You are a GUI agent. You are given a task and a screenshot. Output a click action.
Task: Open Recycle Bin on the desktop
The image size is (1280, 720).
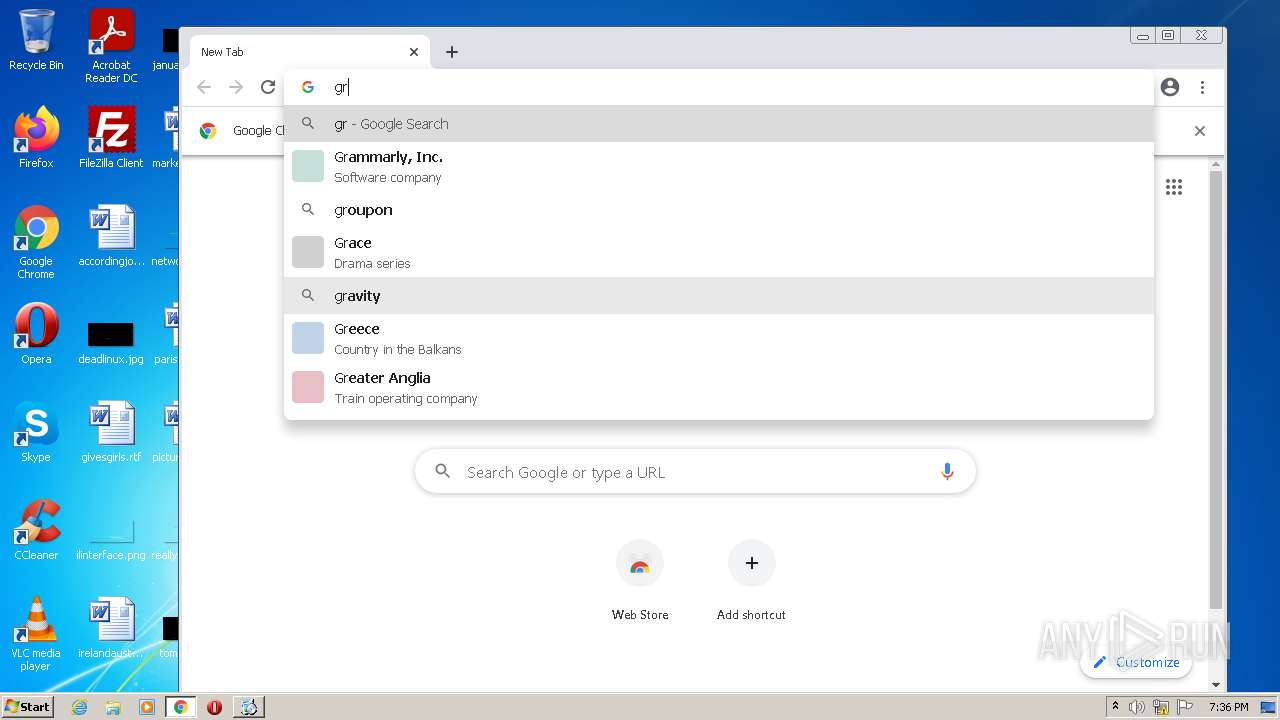pyautogui.click(x=36, y=40)
